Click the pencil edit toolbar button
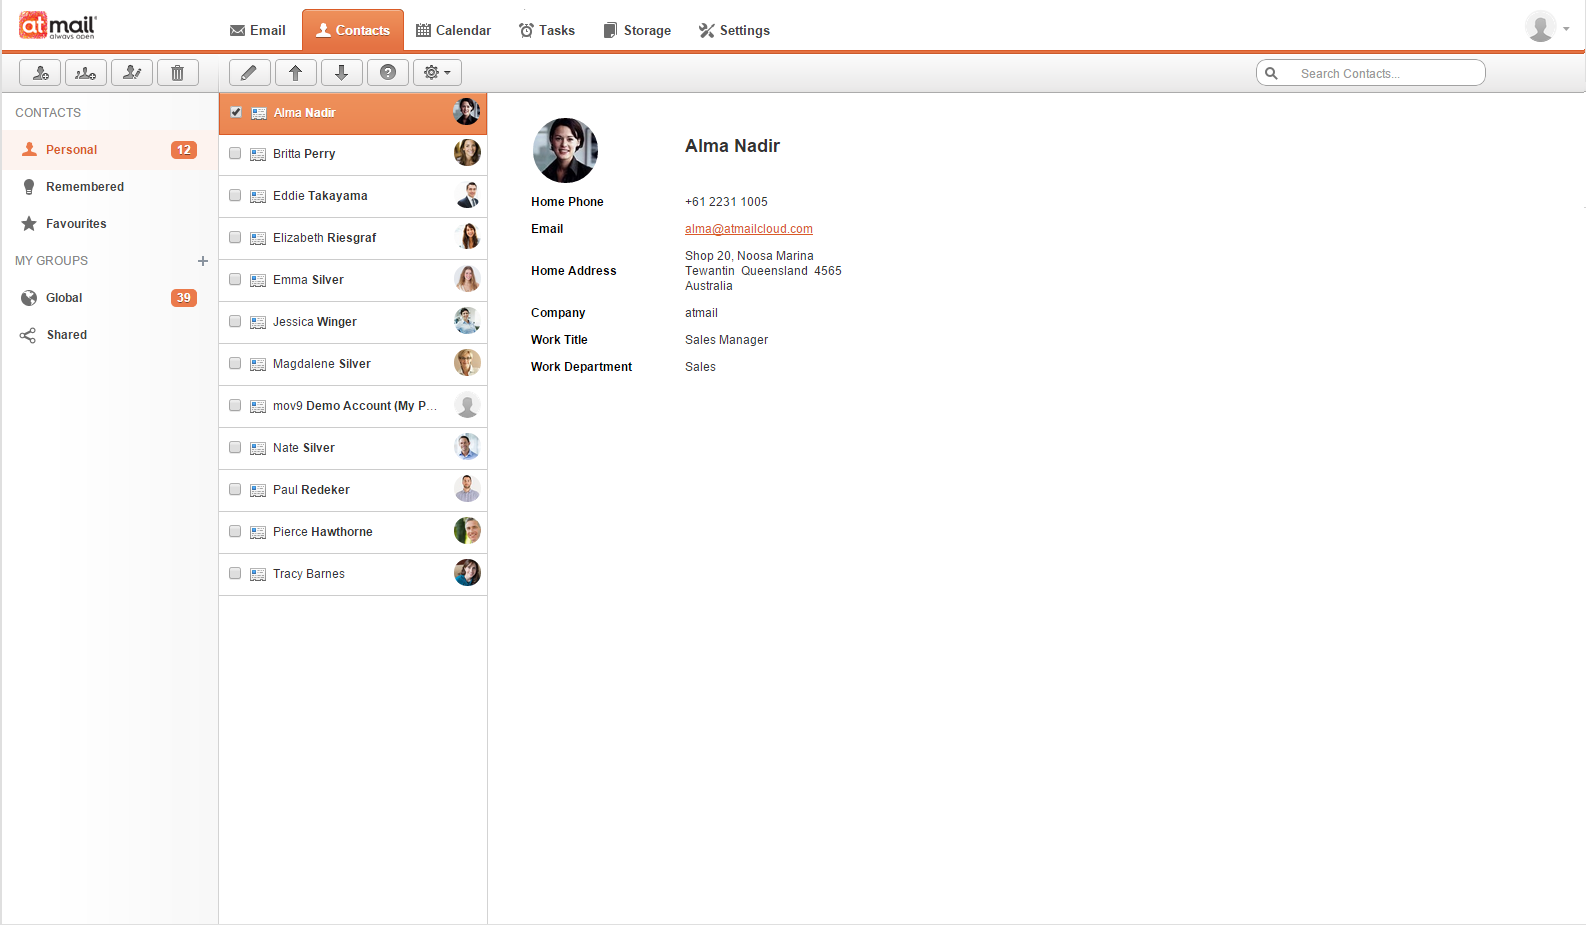 coord(250,72)
